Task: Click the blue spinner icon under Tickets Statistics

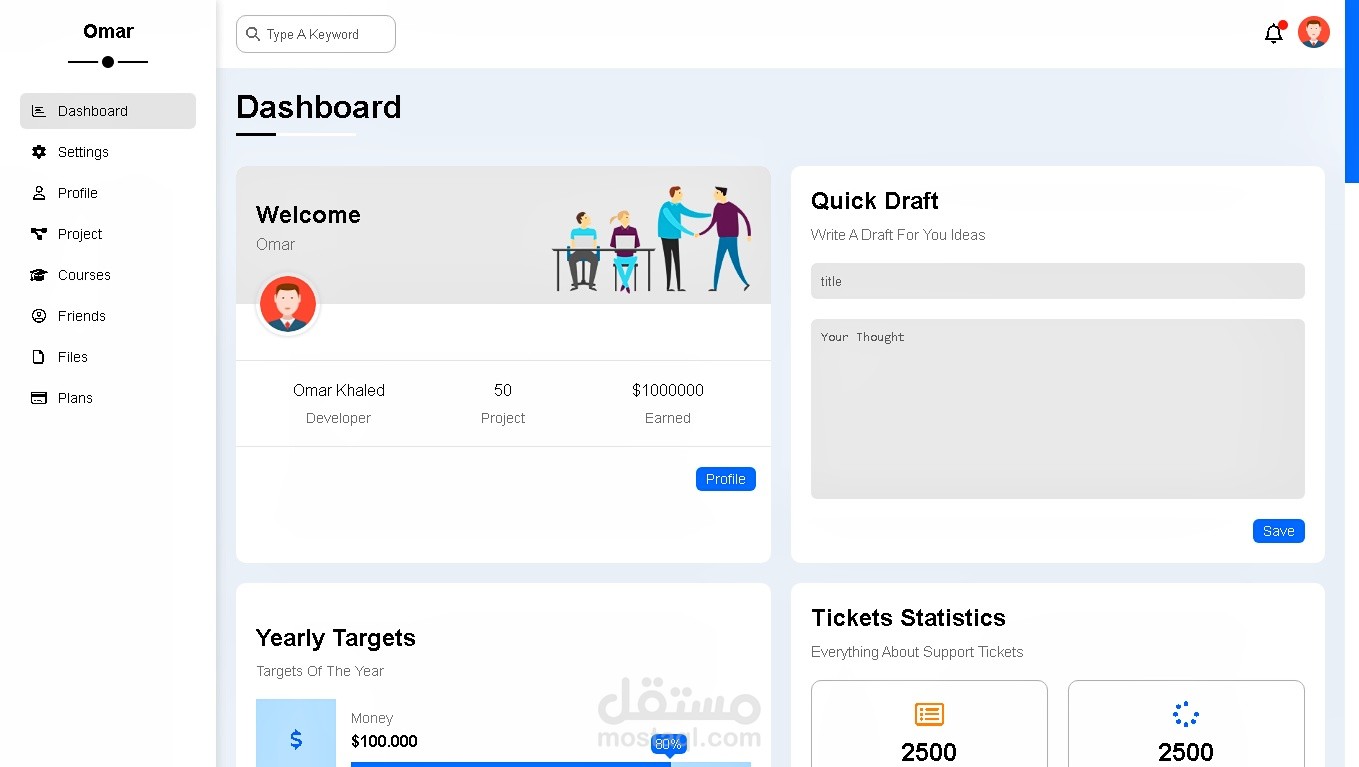Action: coord(1185,714)
